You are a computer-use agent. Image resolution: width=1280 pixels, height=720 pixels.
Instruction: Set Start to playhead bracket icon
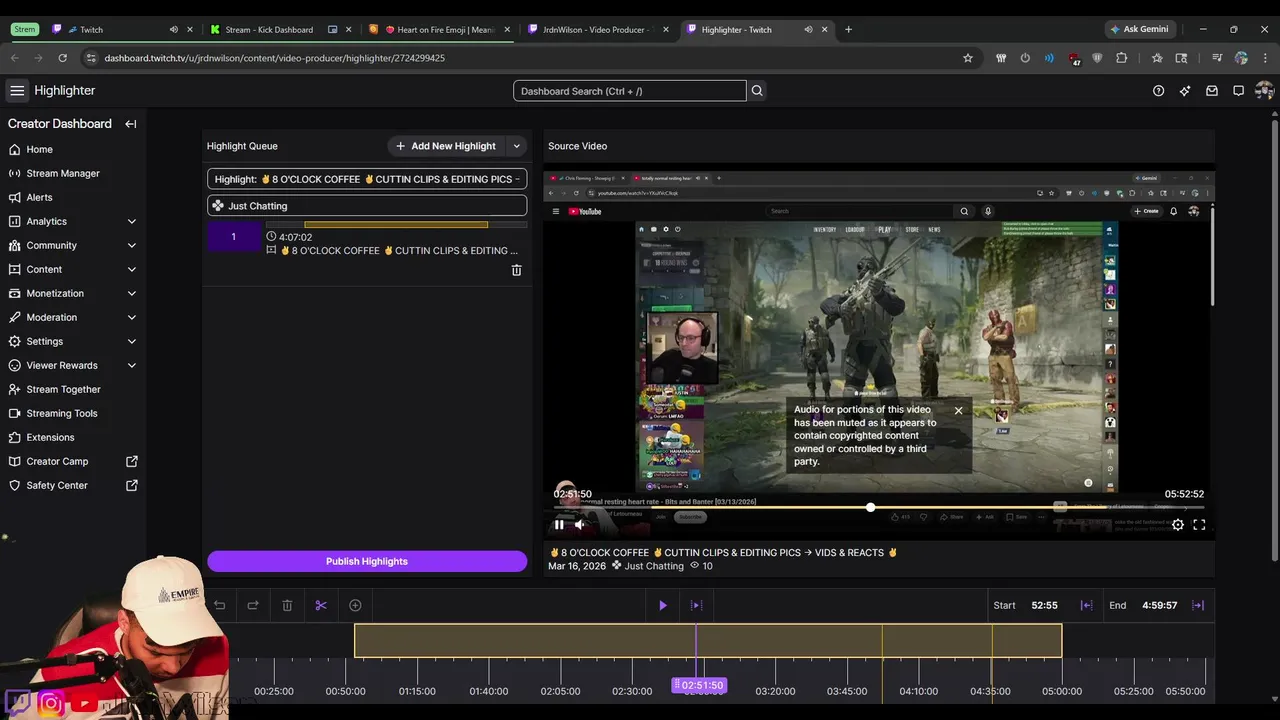[x=1086, y=605]
